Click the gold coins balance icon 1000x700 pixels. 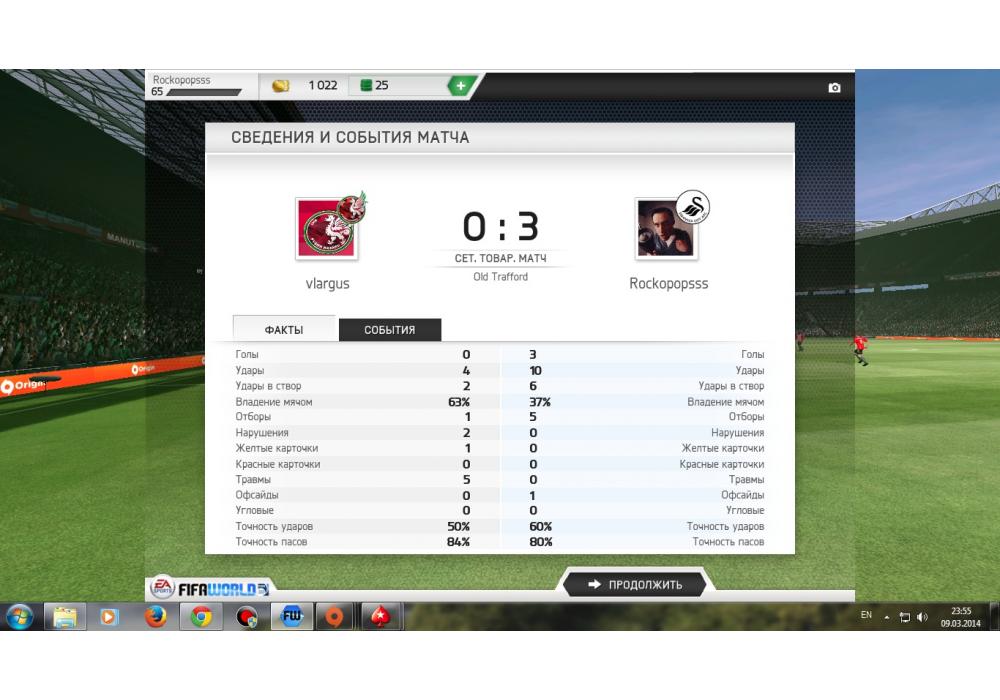click(281, 85)
